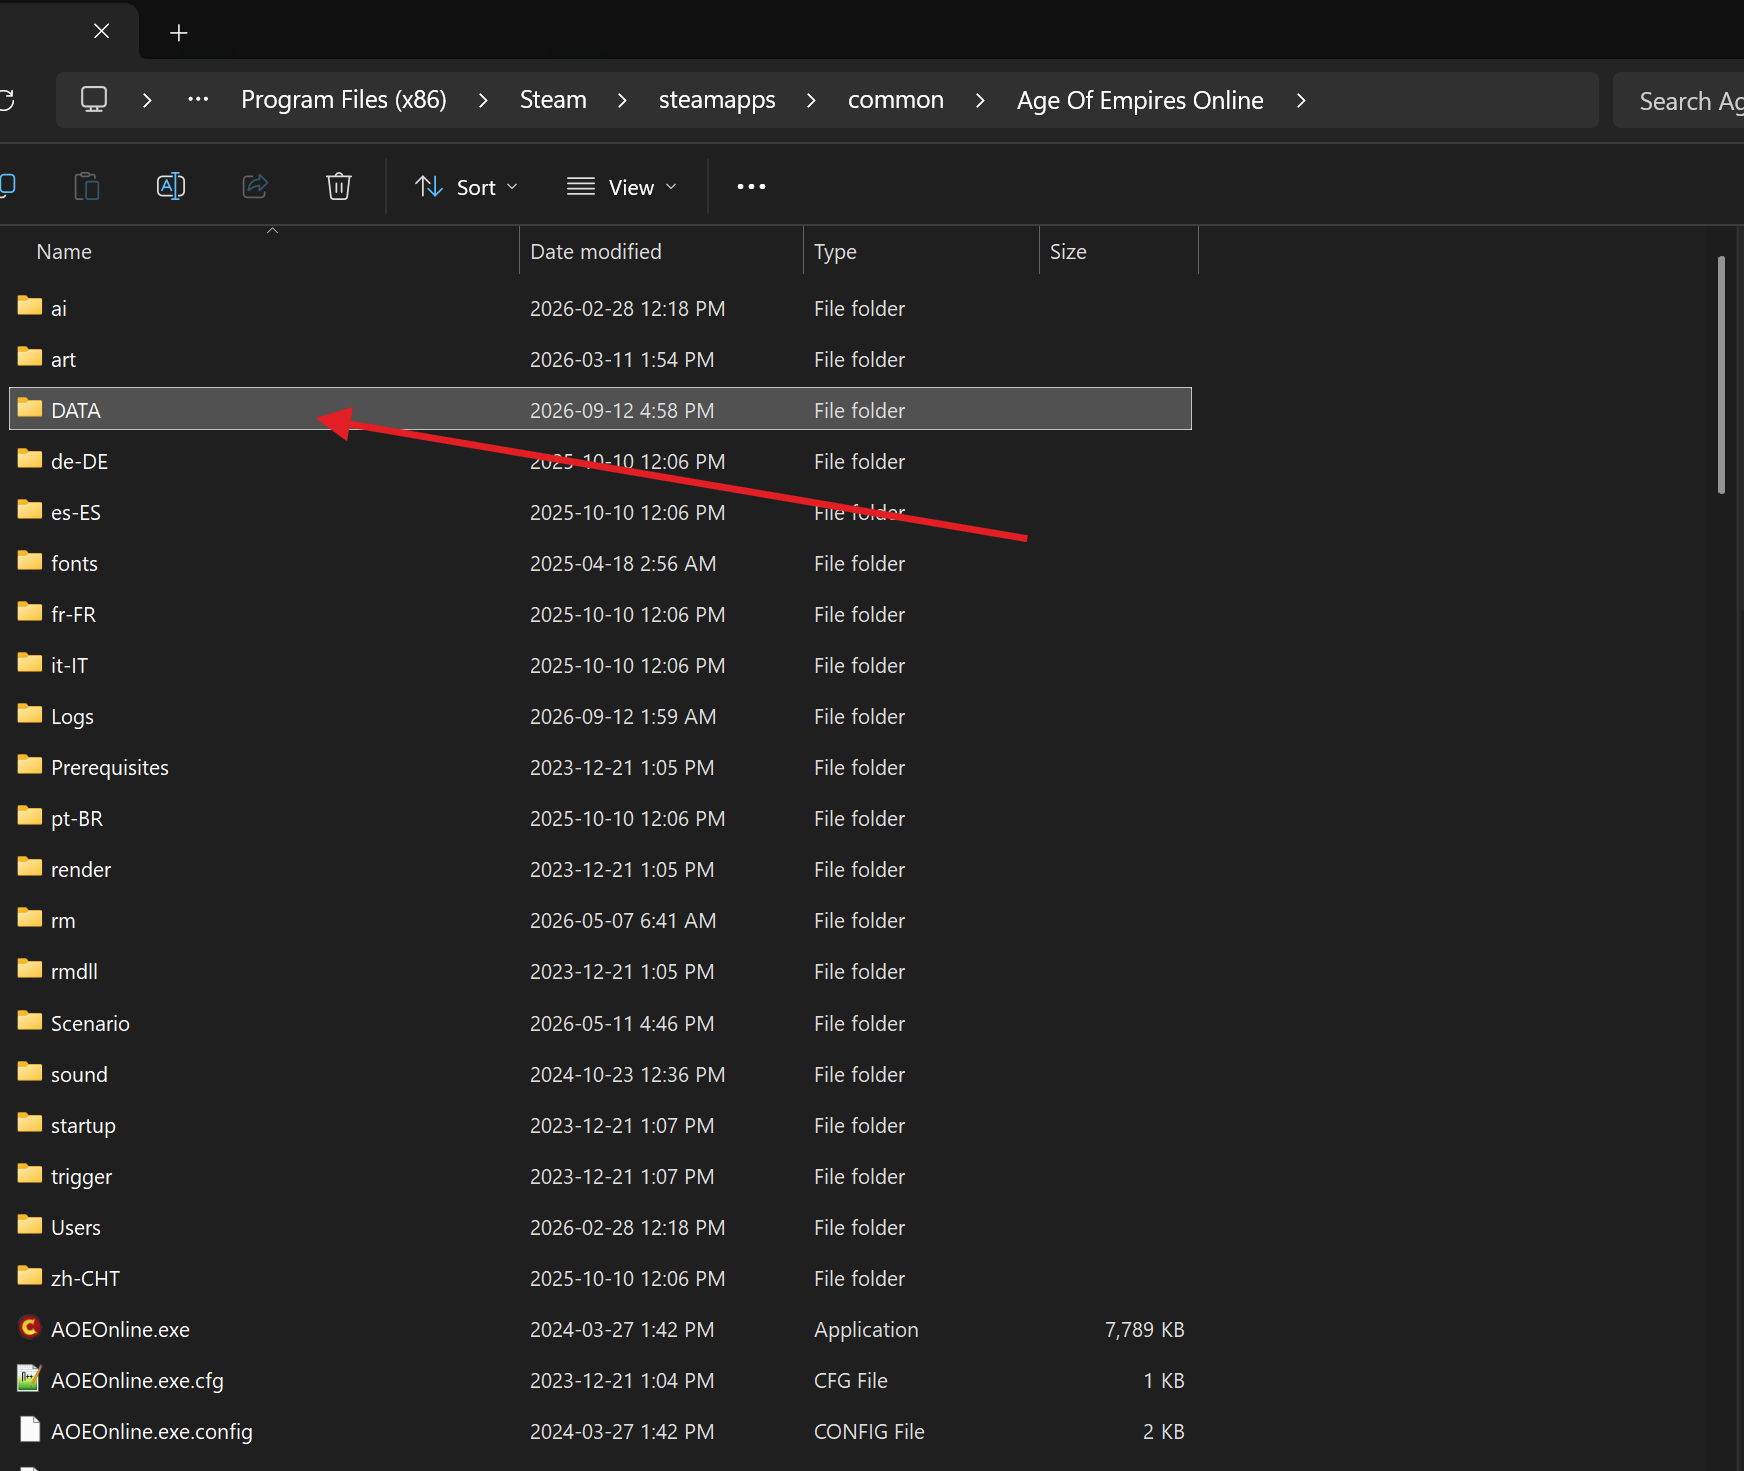Sort by the Type column header
The width and height of the screenshot is (1744, 1471).
(x=835, y=252)
